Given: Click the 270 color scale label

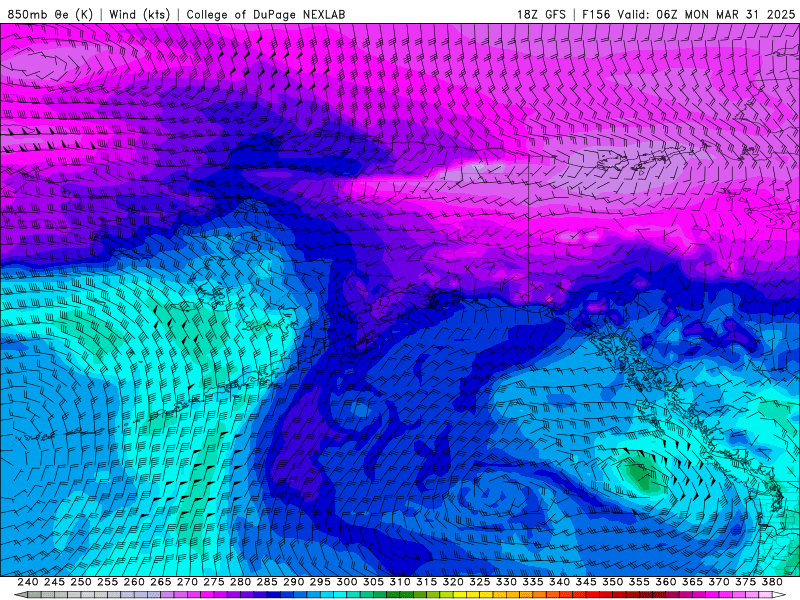Looking at the screenshot, I should tap(187, 582).
